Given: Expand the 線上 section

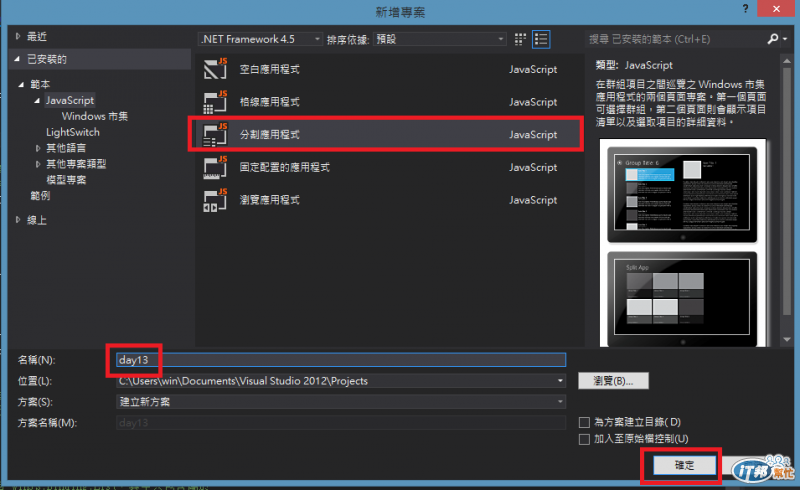Looking at the screenshot, I should (x=18, y=220).
